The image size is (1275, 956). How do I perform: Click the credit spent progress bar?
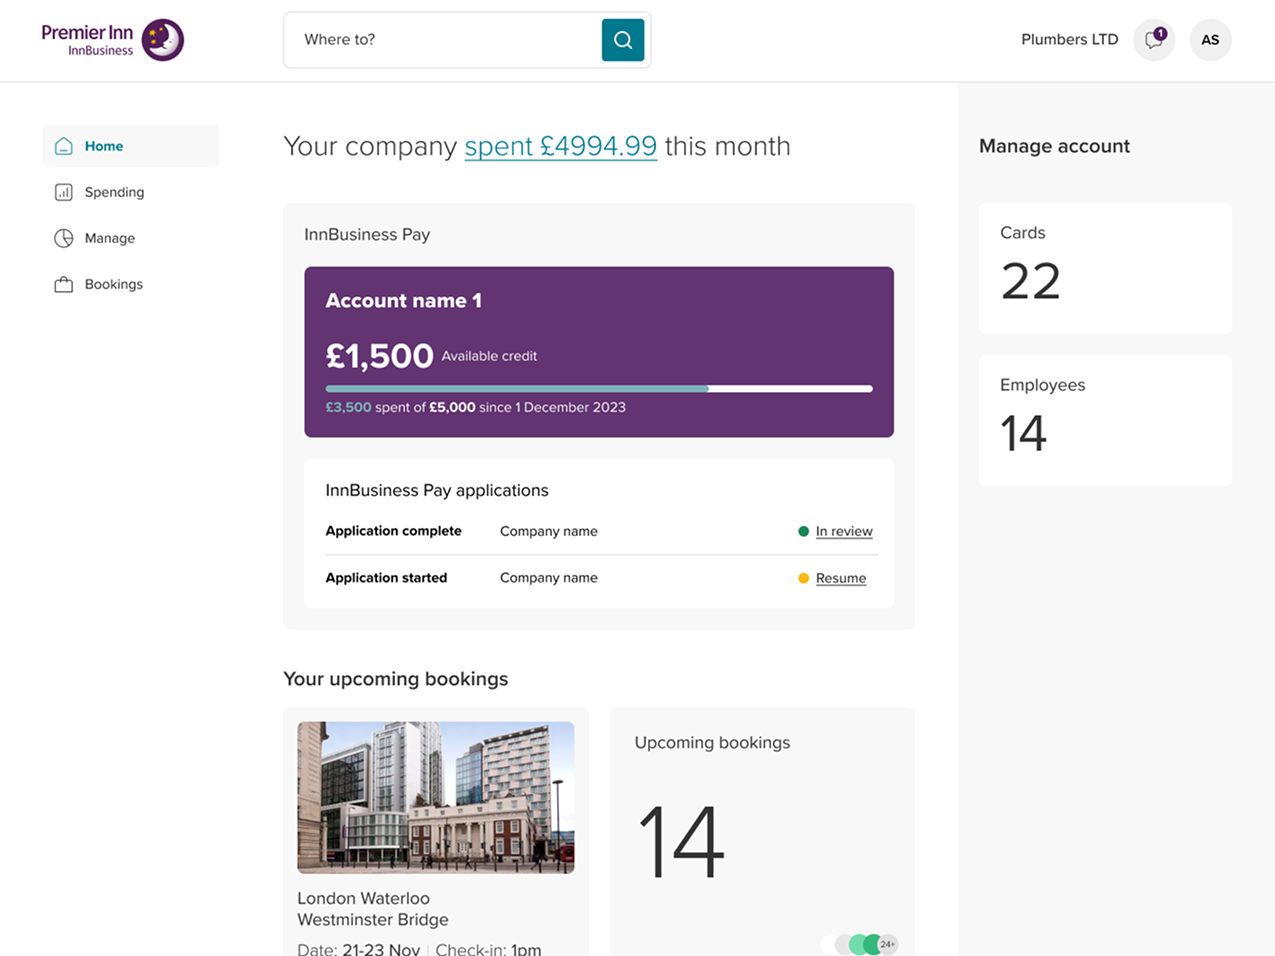pos(598,388)
